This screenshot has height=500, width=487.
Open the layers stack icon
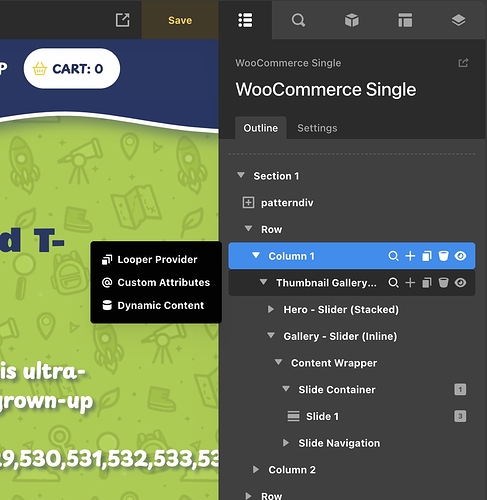(458, 20)
